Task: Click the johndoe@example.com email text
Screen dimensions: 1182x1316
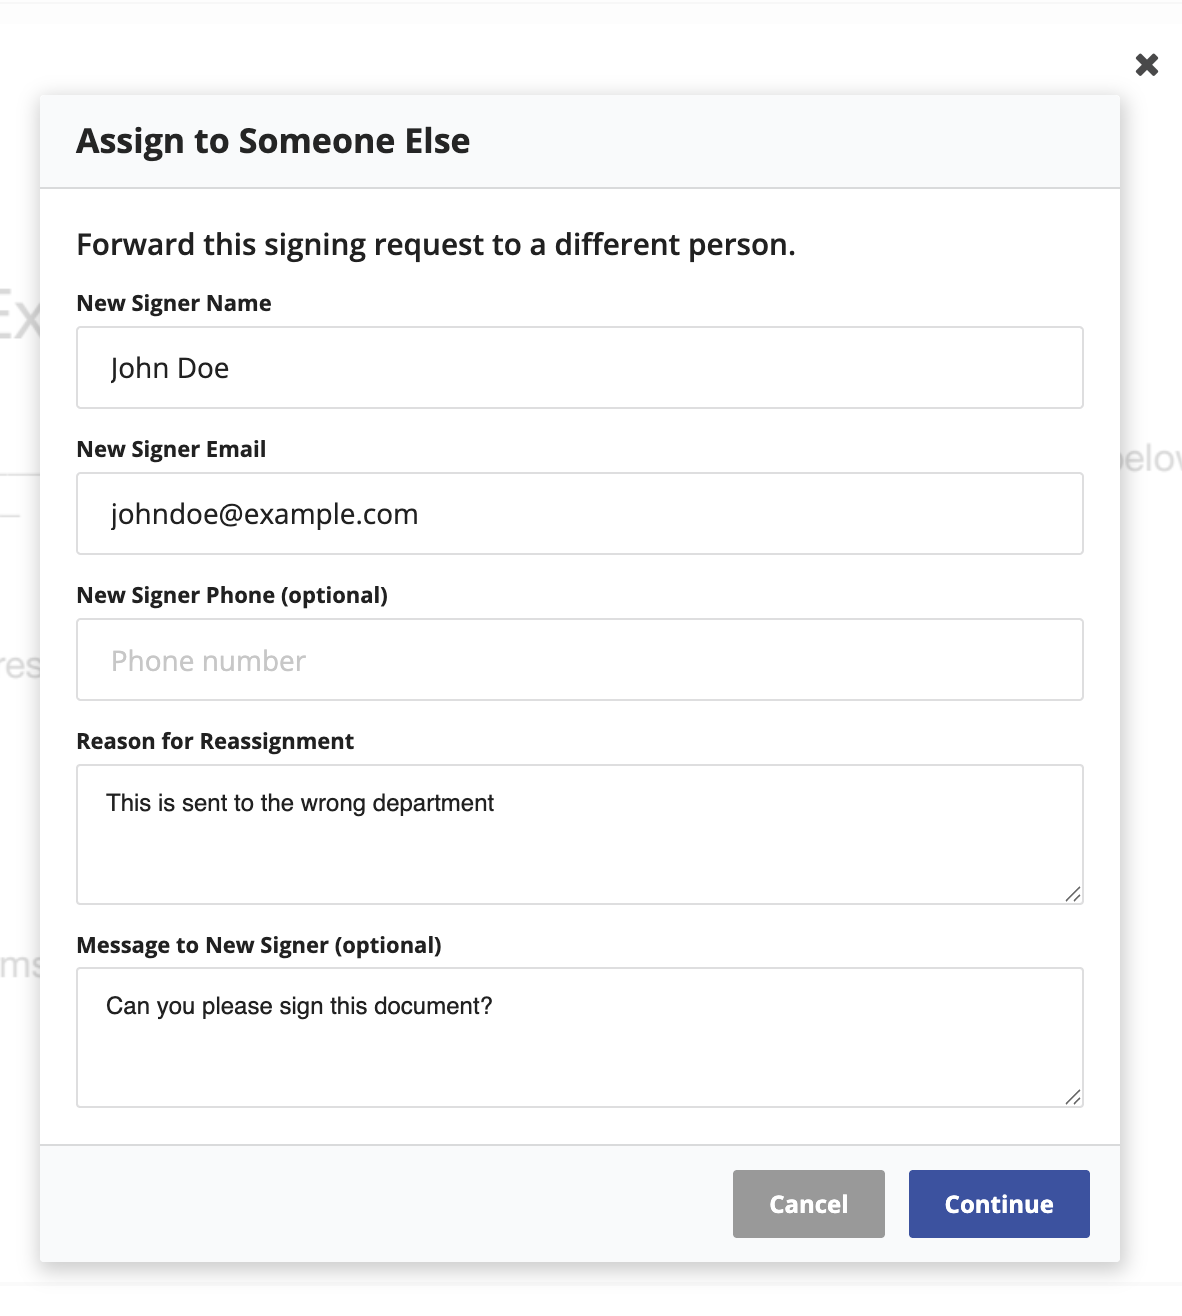Action: pyautogui.click(x=264, y=514)
